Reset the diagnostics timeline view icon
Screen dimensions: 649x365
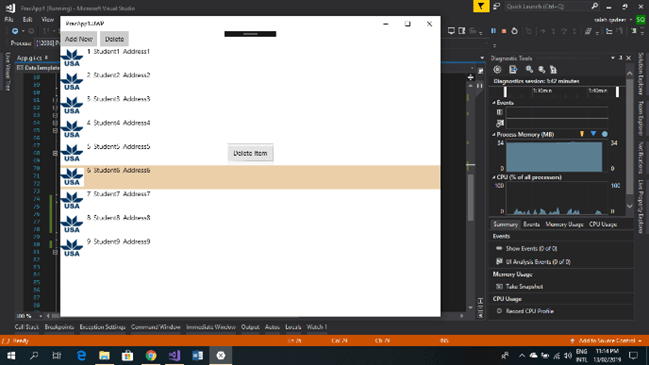point(553,70)
